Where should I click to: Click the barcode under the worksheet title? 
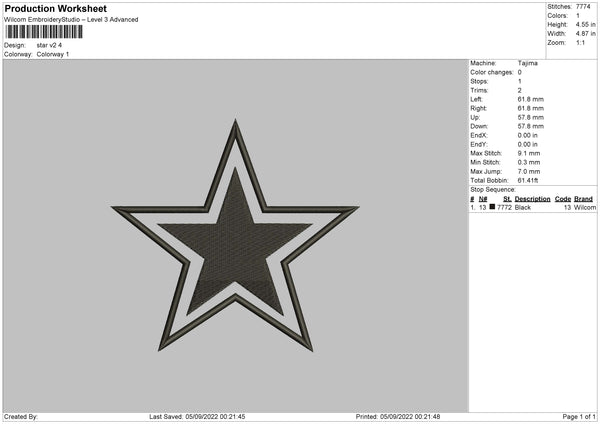pyautogui.click(x=44, y=32)
